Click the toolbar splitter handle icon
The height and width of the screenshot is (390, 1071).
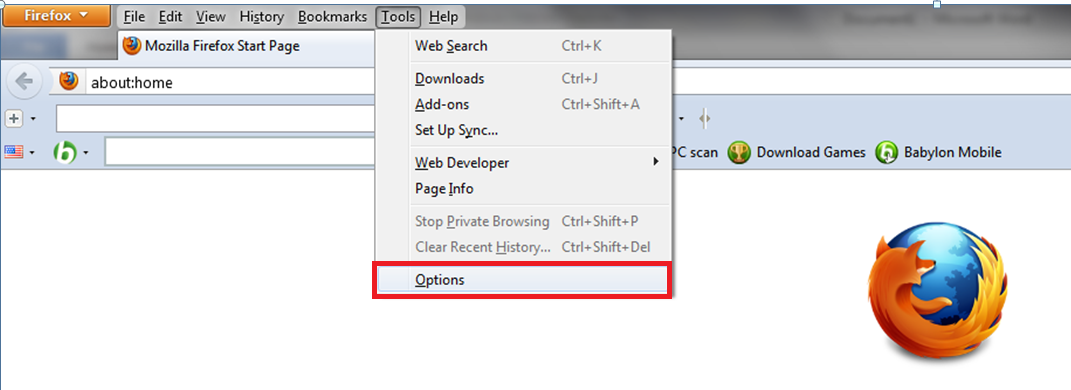point(705,120)
